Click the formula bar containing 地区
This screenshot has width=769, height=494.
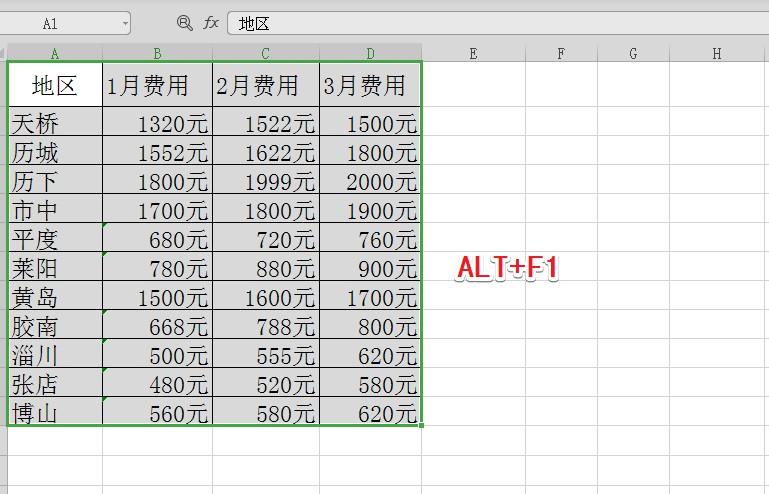tap(498, 24)
